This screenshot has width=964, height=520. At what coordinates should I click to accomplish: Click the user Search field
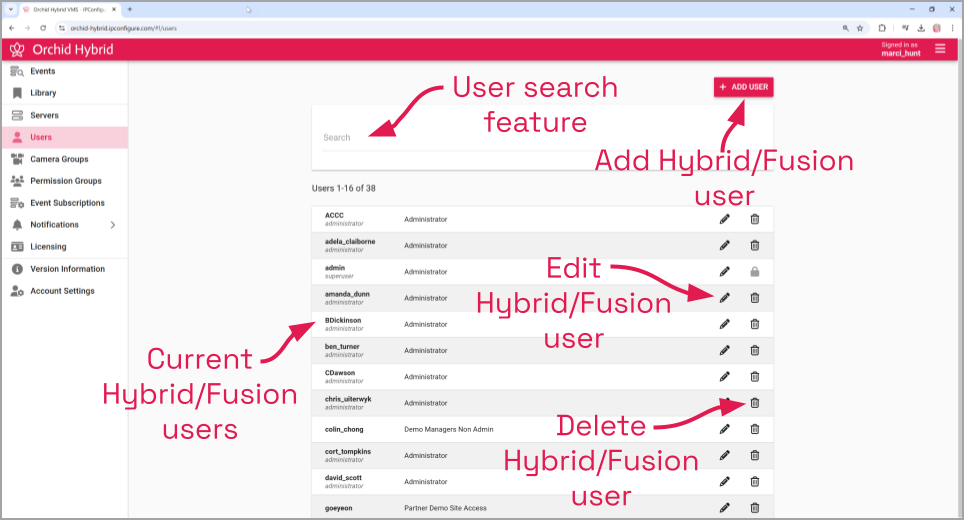[541, 138]
